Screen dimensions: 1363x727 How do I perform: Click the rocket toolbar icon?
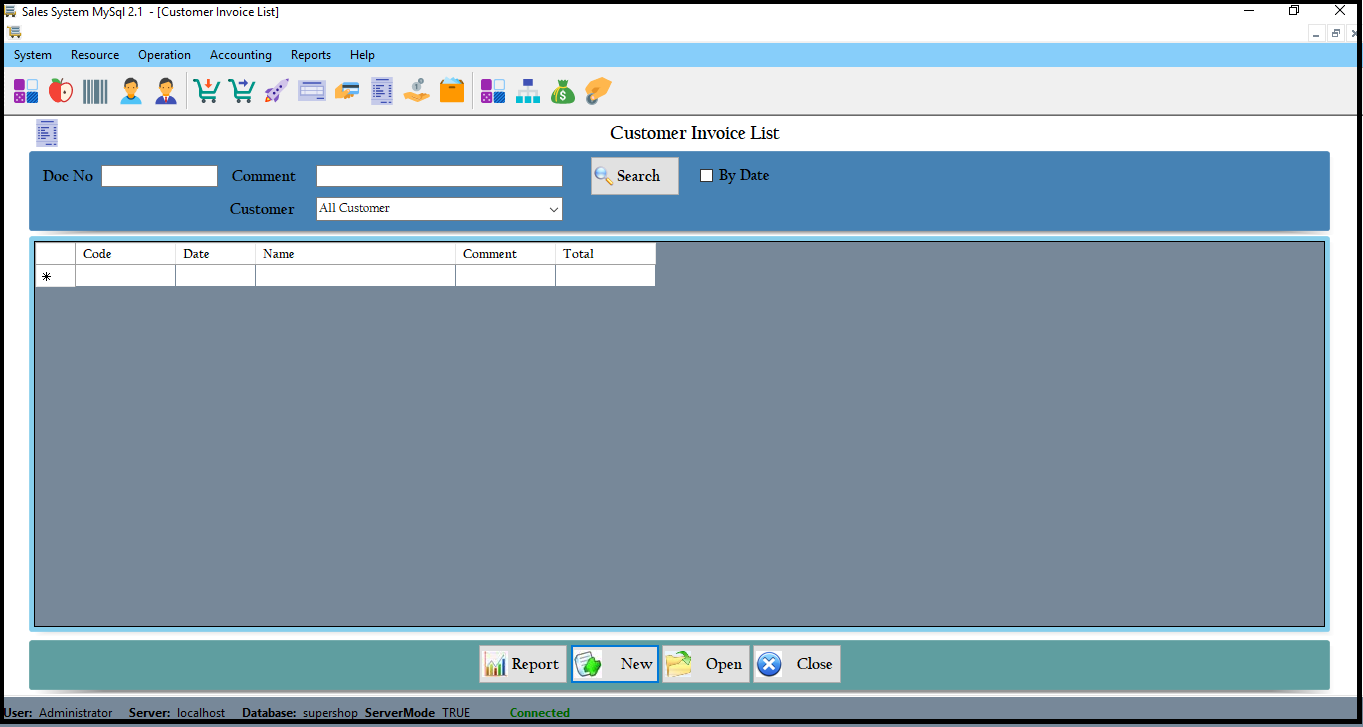276,91
